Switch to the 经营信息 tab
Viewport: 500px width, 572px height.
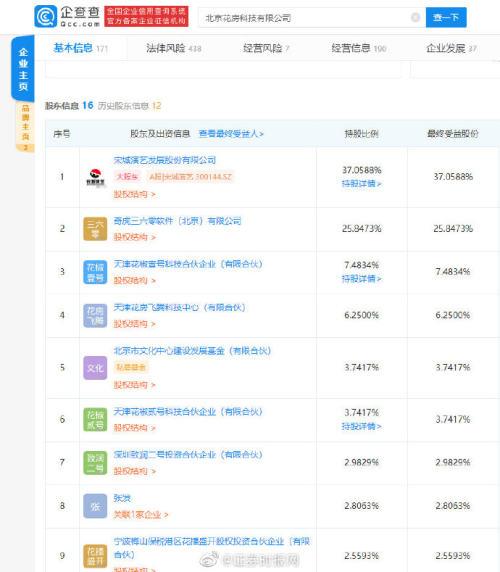coord(359,48)
